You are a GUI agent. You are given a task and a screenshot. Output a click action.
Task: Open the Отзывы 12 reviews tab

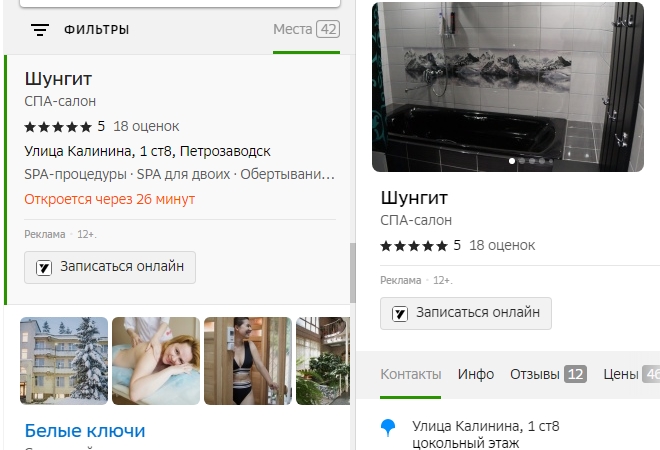click(548, 374)
